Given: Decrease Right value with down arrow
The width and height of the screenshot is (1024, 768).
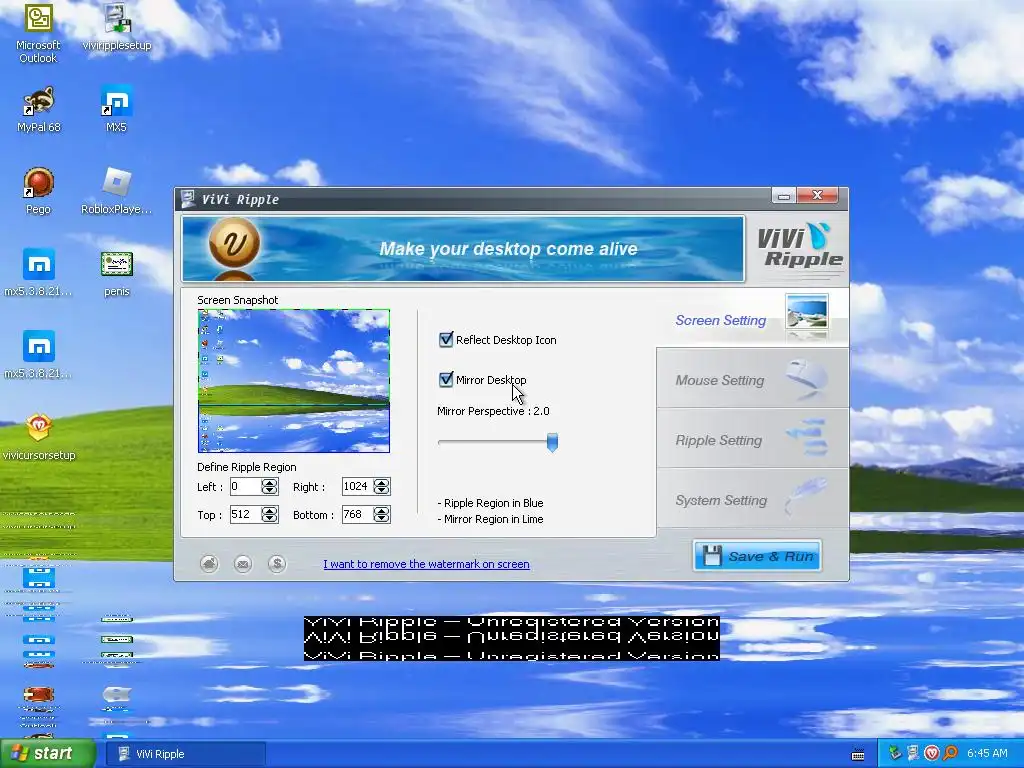Looking at the screenshot, I should tap(382, 490).
